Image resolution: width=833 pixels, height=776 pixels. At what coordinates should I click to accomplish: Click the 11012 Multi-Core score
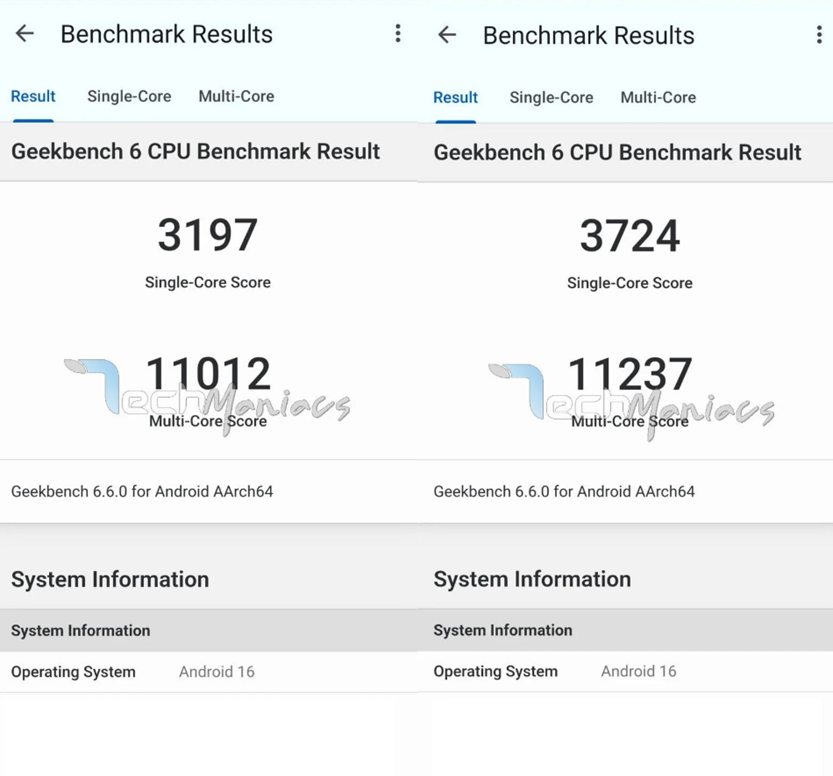point(207,373)
